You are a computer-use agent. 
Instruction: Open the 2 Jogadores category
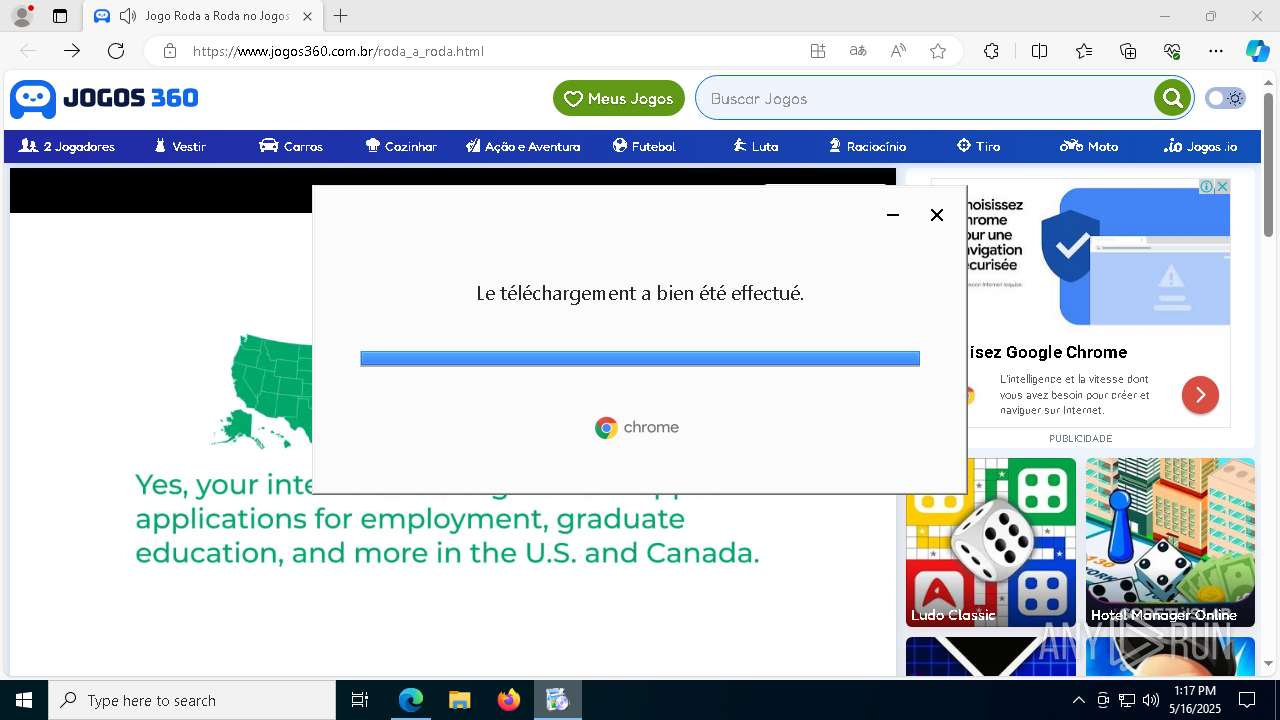pyautogui.click(x=67, y=146)
